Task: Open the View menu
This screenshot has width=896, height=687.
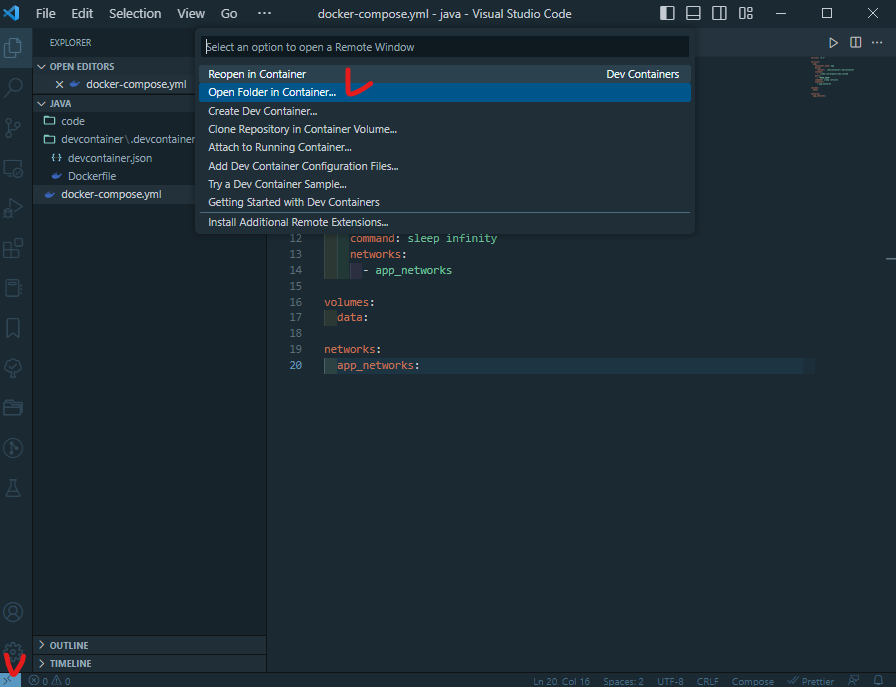Action: tap(190, 13)
